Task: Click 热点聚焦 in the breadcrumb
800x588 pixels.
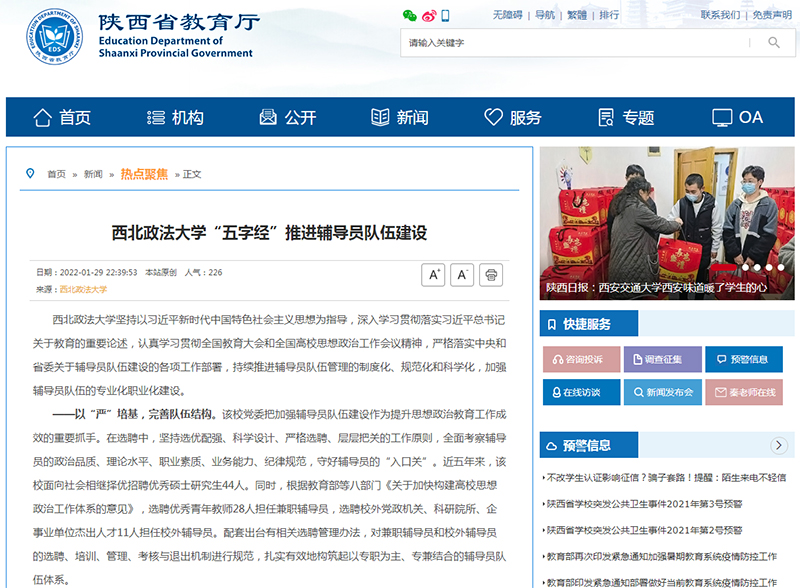Action: click(144, 174)
